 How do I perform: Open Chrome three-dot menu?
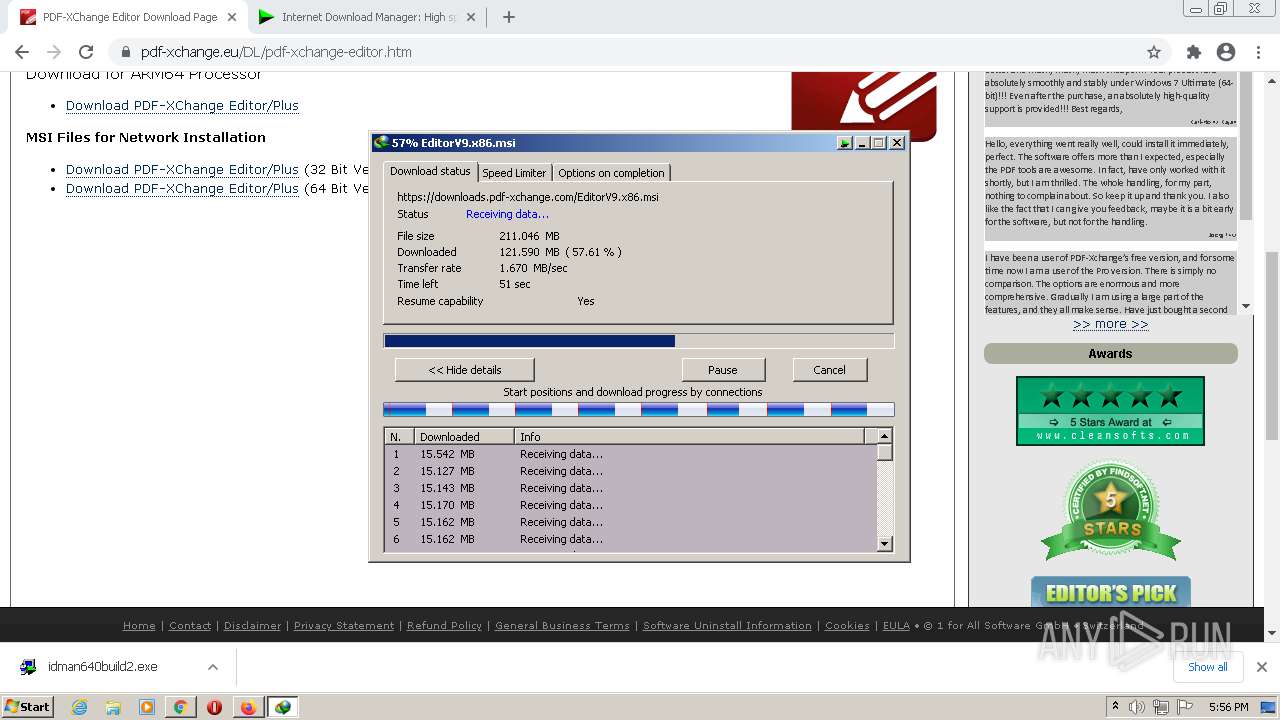coord(1258,52)
